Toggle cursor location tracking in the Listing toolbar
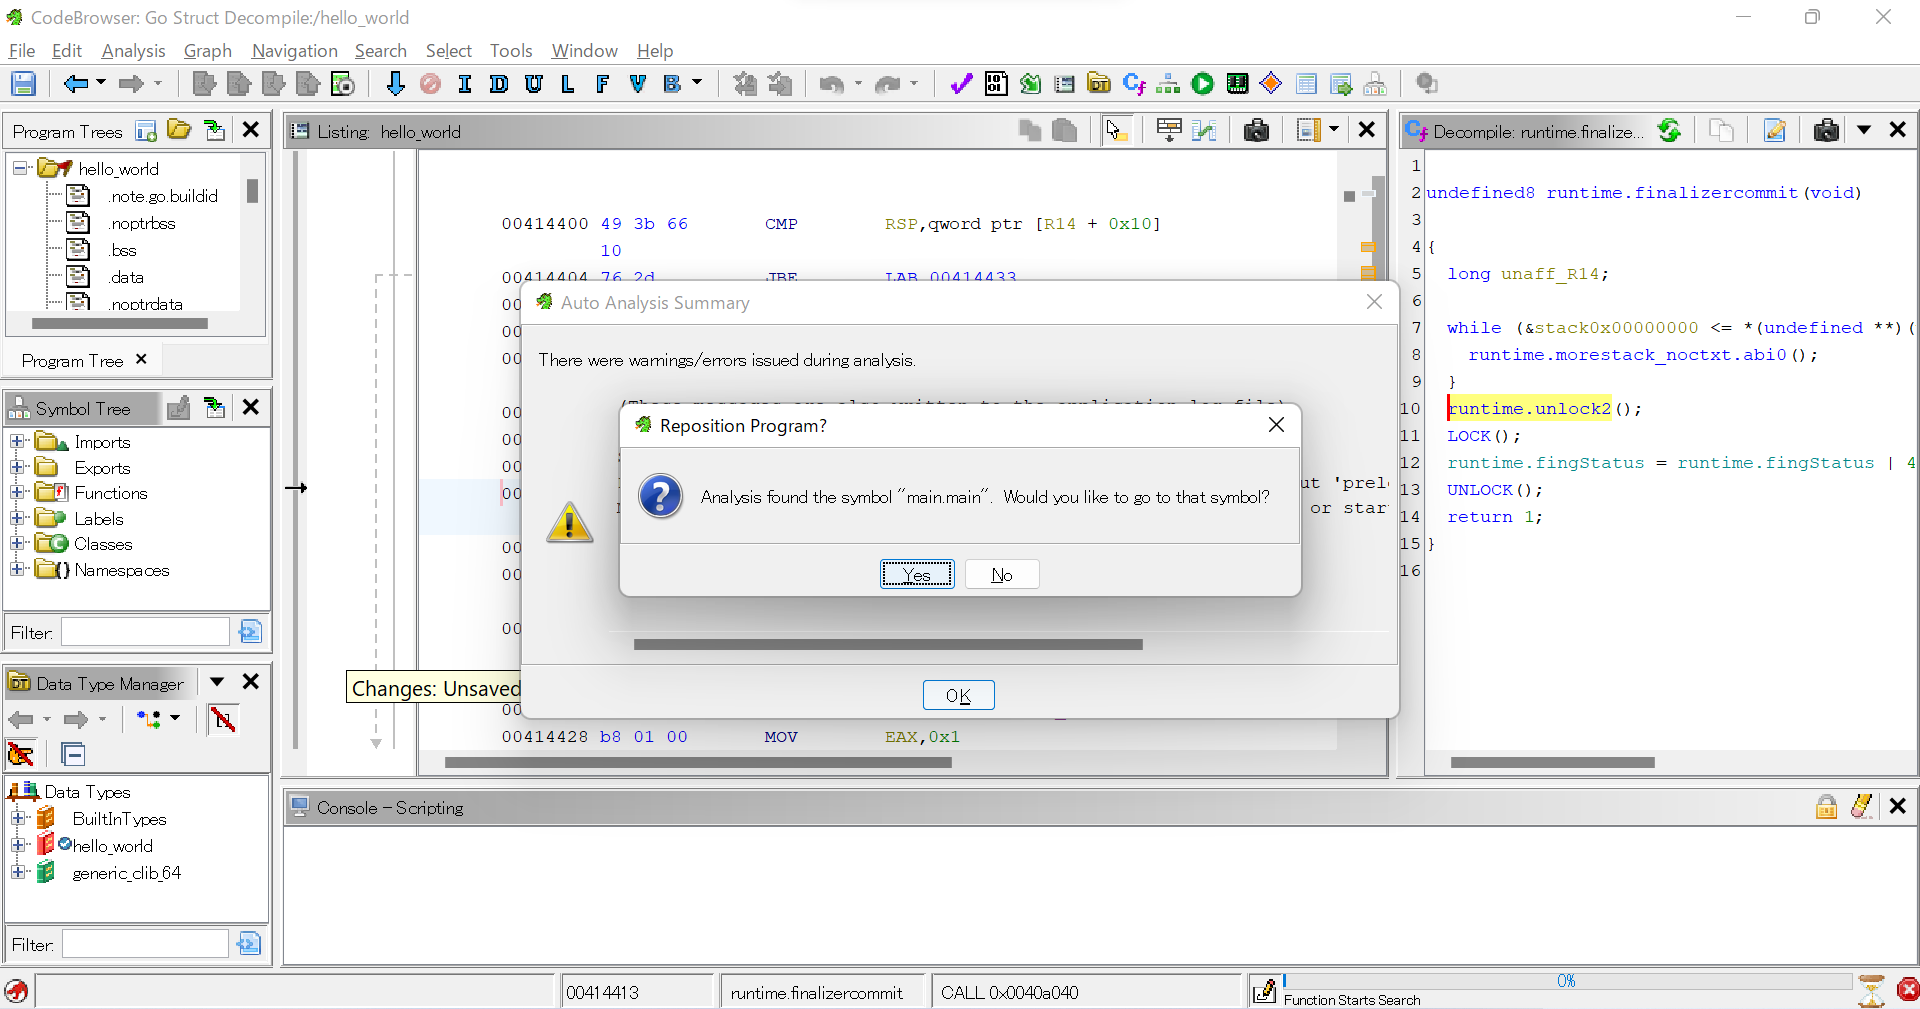Viewport: 1920px width, 1009px height. coord(1118,131)
